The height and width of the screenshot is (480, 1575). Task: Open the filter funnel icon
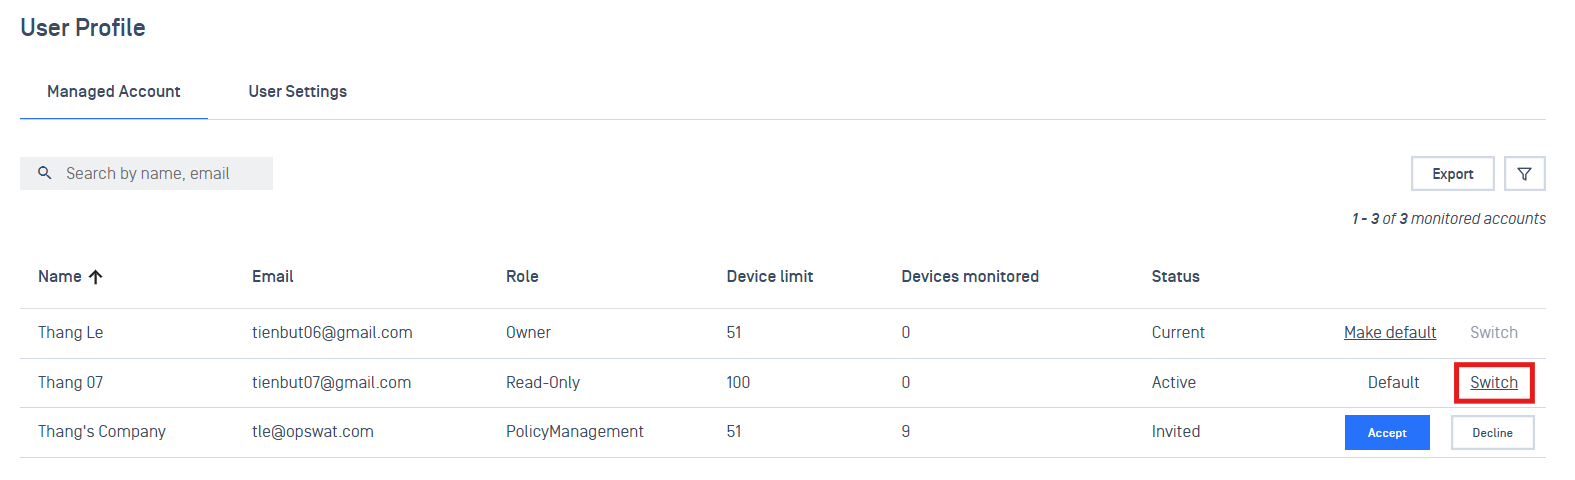[x=1524, y=174]
